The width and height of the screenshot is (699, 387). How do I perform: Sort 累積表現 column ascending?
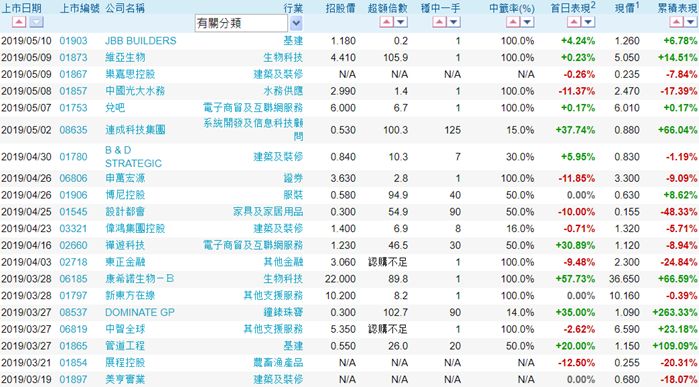(x=676, y=22)
